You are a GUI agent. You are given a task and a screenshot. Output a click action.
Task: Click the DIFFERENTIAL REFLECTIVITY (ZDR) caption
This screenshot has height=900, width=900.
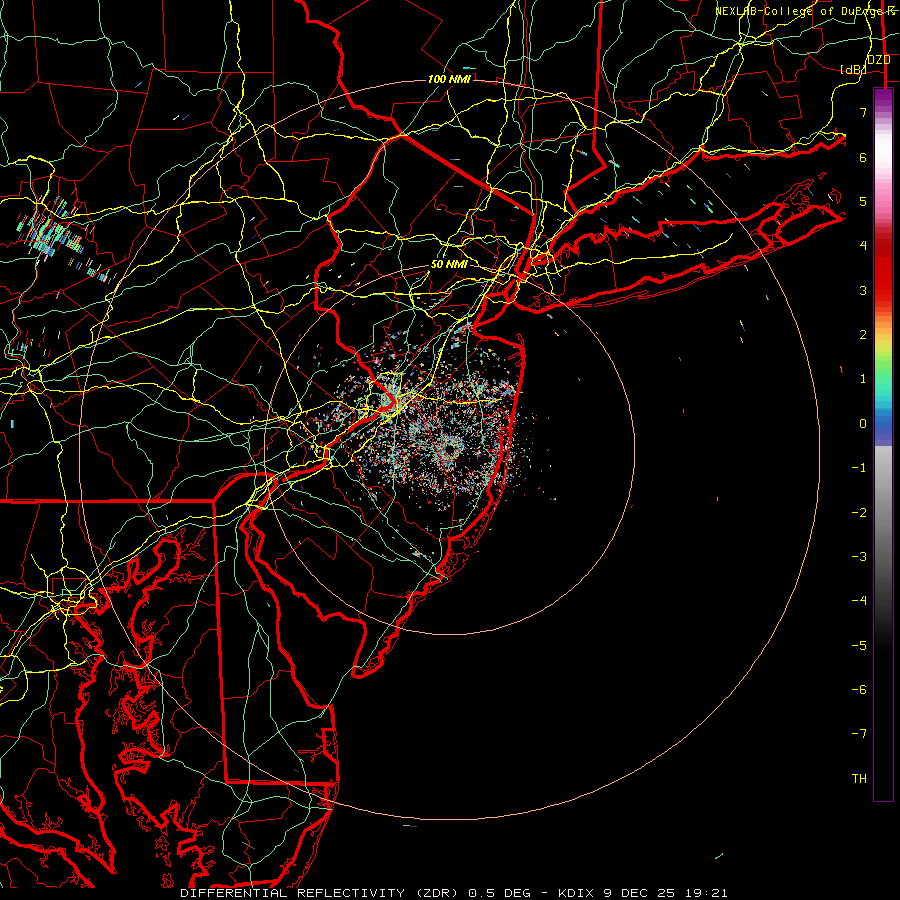321,893
